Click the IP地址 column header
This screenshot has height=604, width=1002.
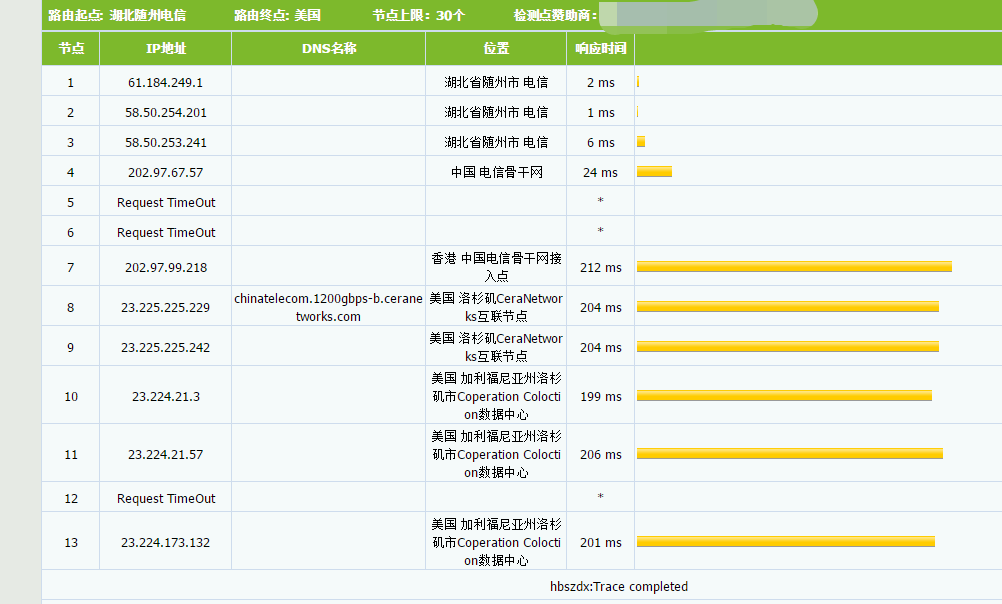coord(166,48)
